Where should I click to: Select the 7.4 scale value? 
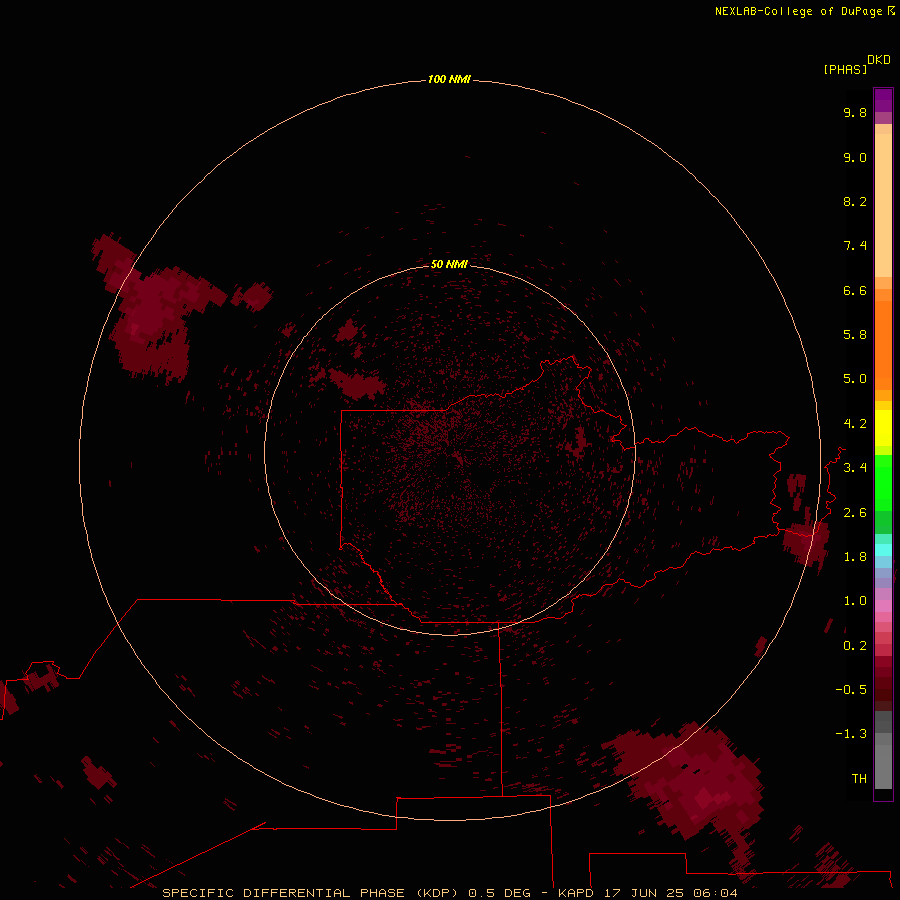pyautogui.click(x=855, y=246)
